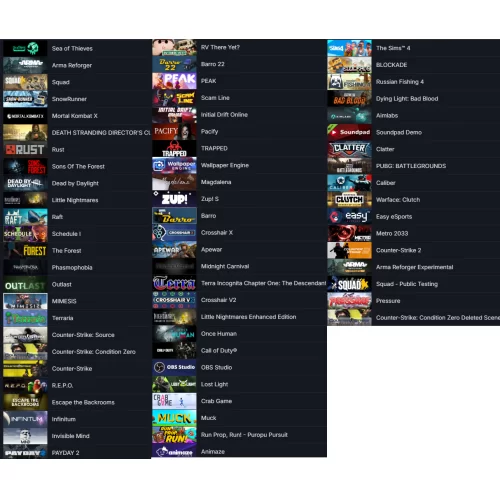This screenshot has width=500, height=500.
Task: Click the Animaze thumbnail
Action: tap(174, 451)
